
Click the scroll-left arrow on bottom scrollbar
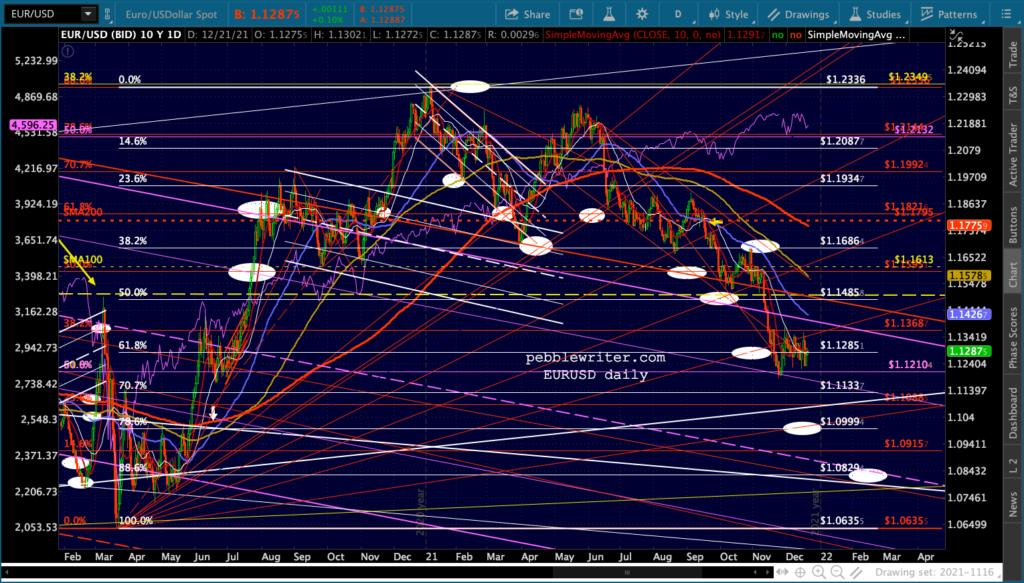7,573
